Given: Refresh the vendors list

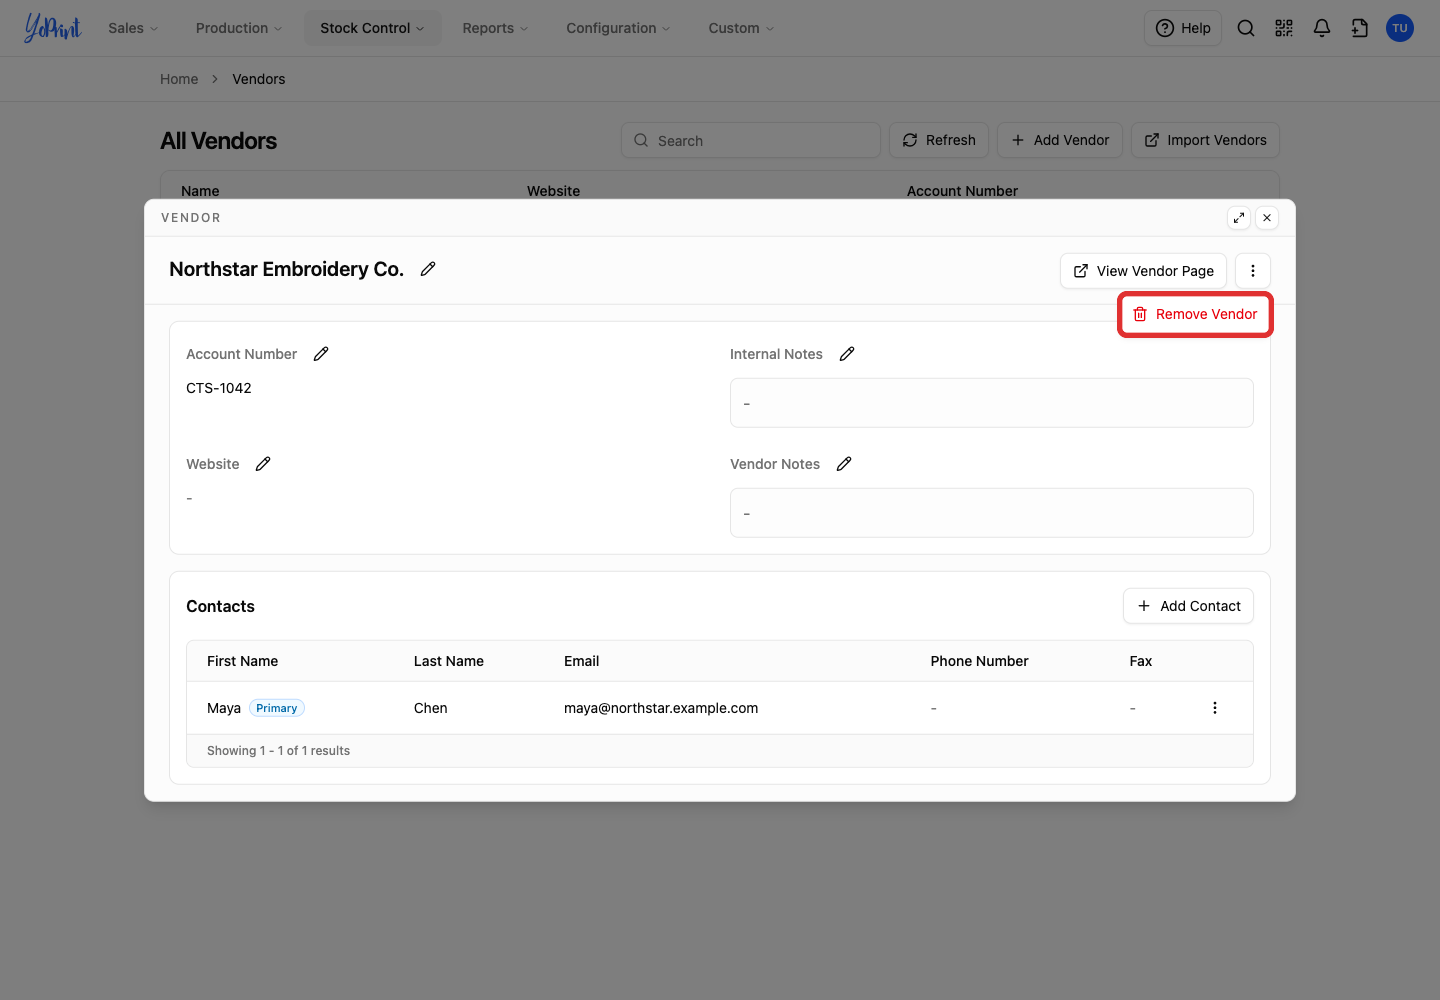Looking at the screenshot, I should [x=939, y=140].
